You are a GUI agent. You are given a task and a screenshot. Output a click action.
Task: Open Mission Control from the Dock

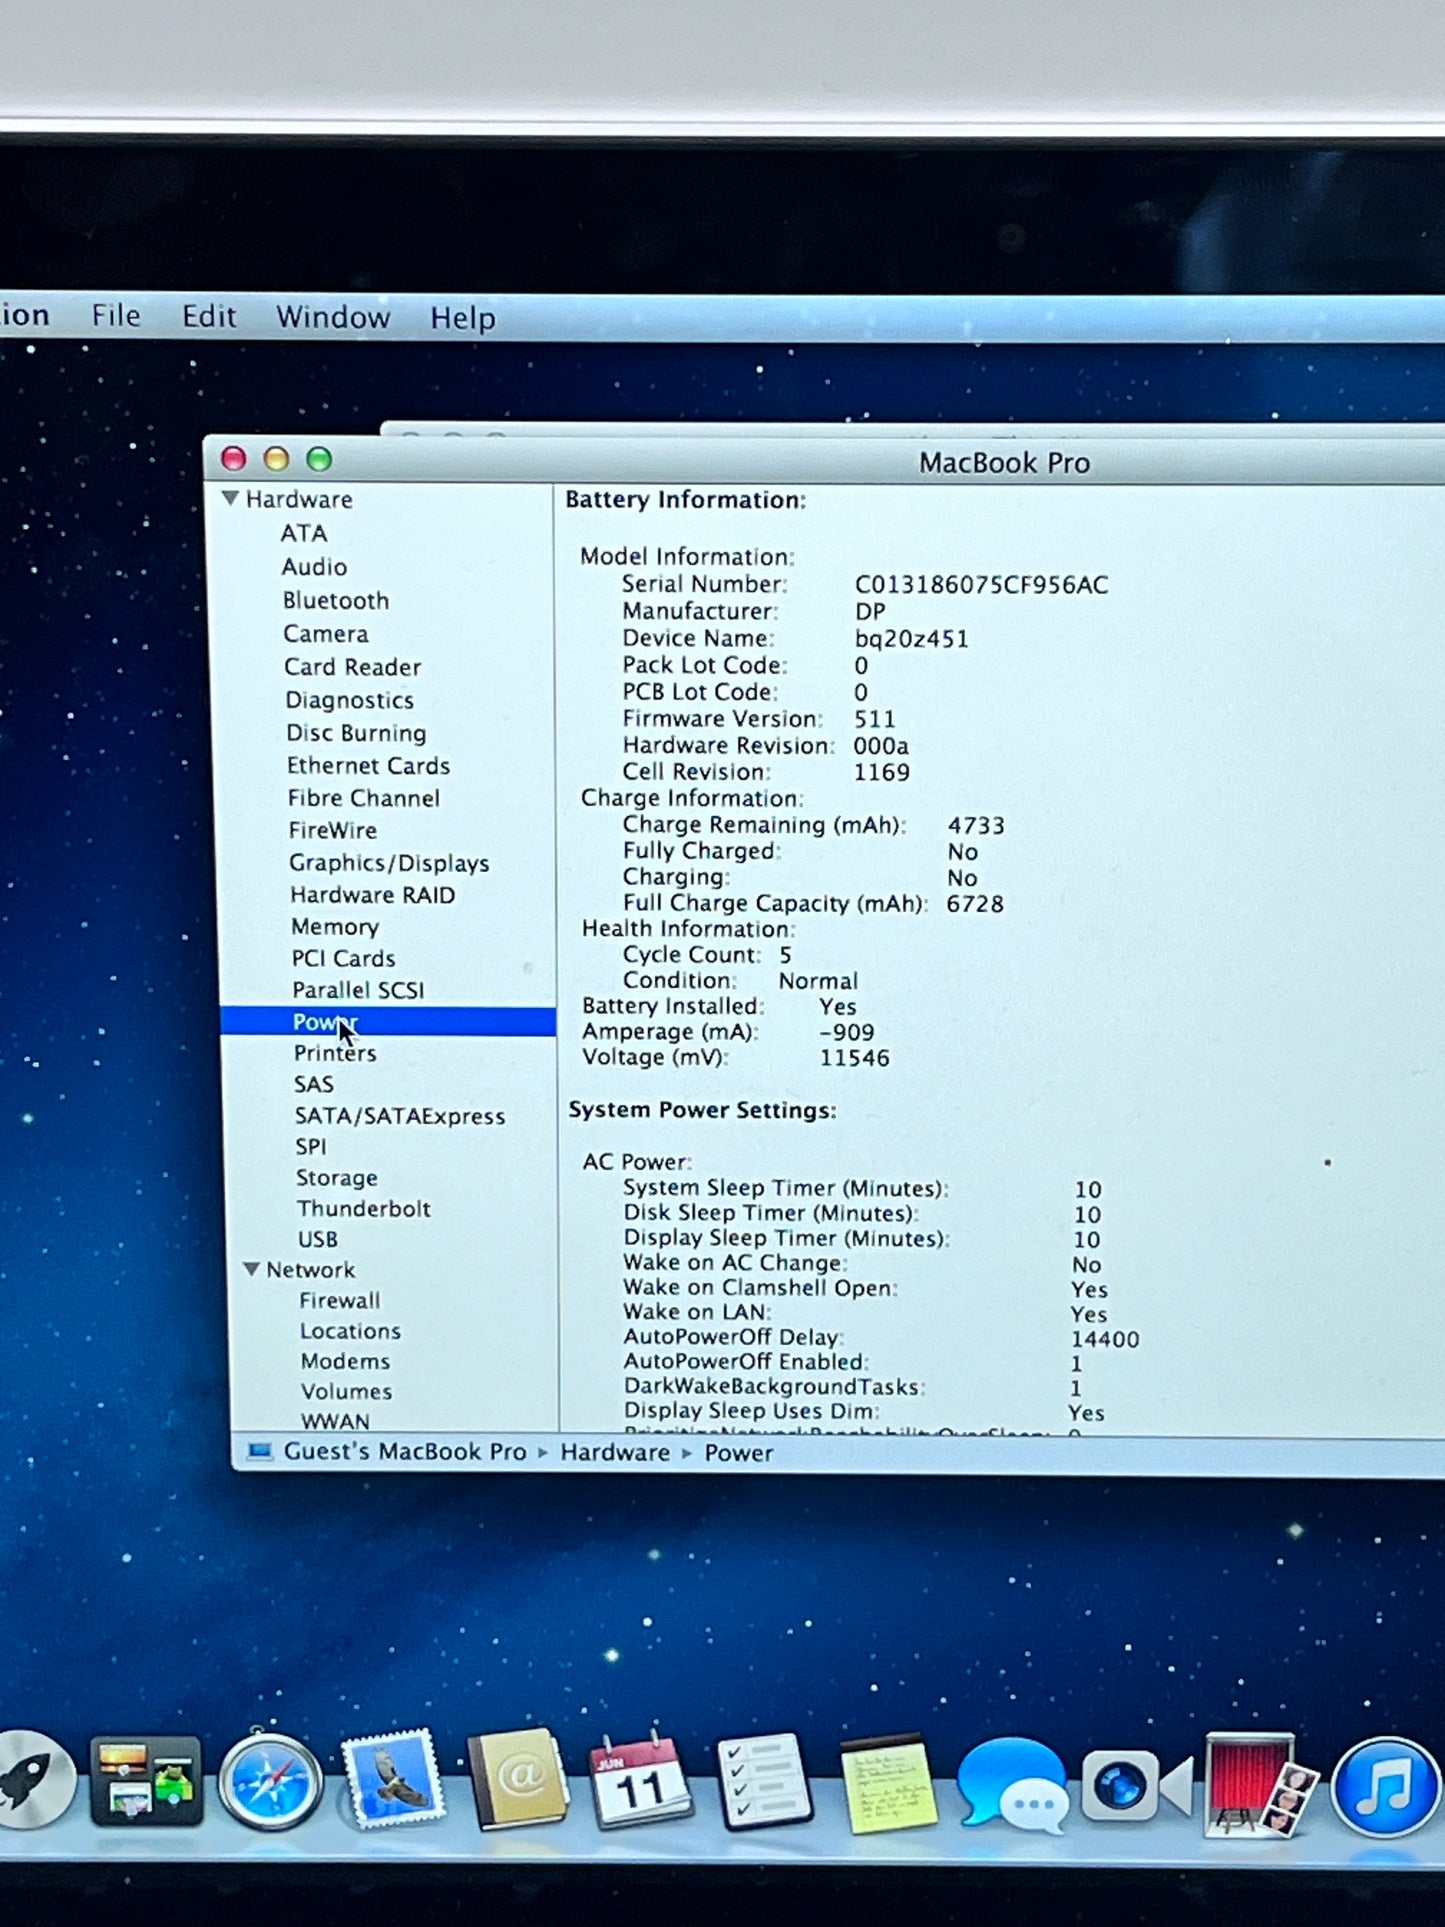click(146, 1784)
